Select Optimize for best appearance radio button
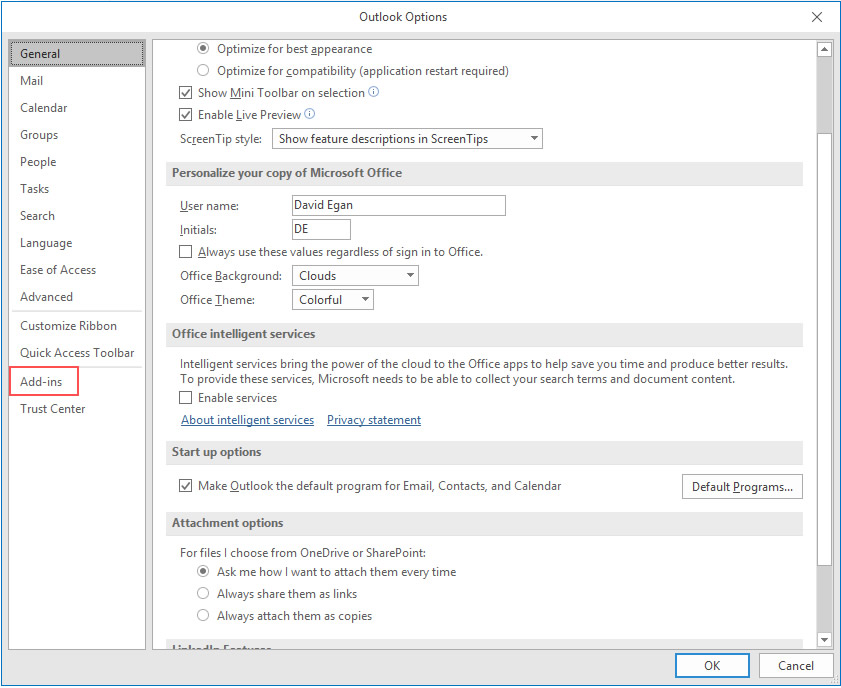This screenshot has width=841, height=688. point(203,49)
